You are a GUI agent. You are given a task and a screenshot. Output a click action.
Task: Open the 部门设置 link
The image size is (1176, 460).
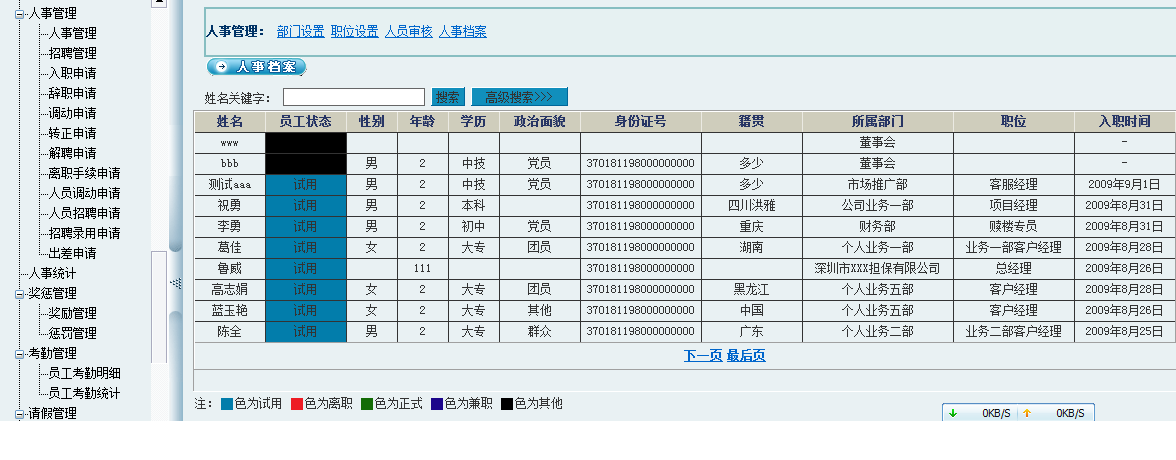click(x=301, y=32)
